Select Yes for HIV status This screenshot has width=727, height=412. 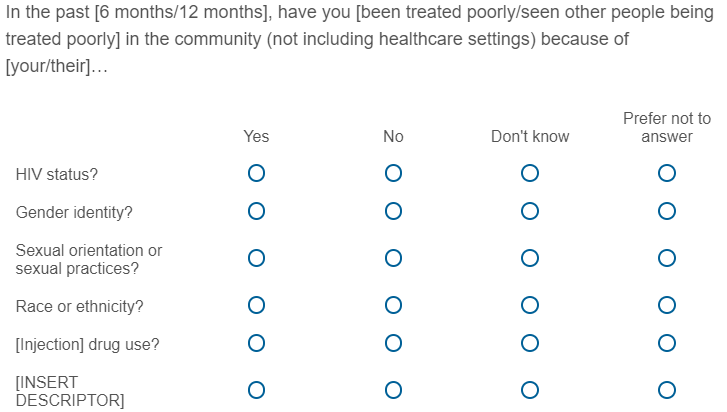coord(256,174)
